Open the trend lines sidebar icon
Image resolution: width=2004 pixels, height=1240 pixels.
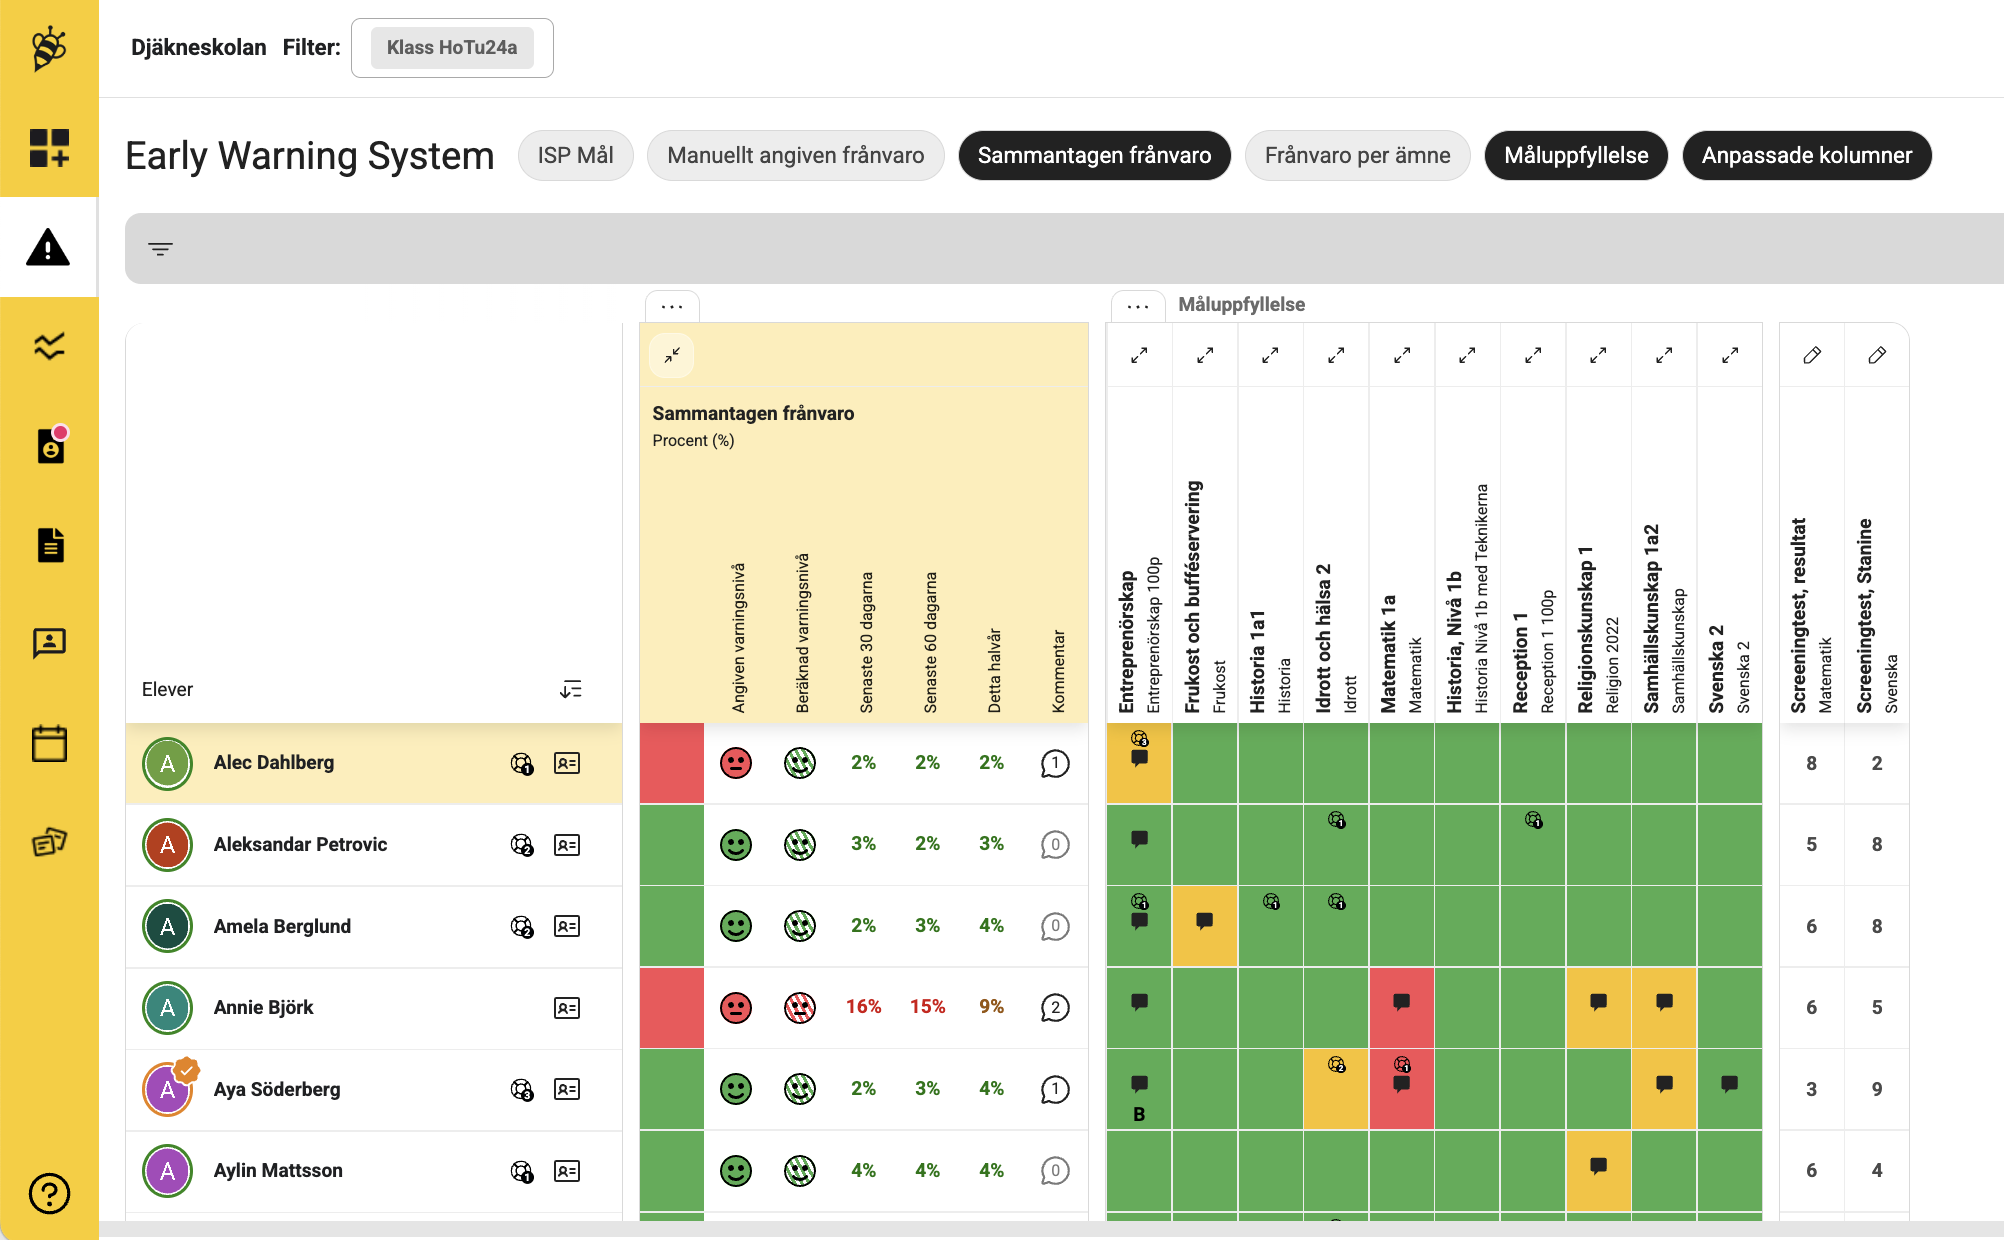(x=48, y=346)
